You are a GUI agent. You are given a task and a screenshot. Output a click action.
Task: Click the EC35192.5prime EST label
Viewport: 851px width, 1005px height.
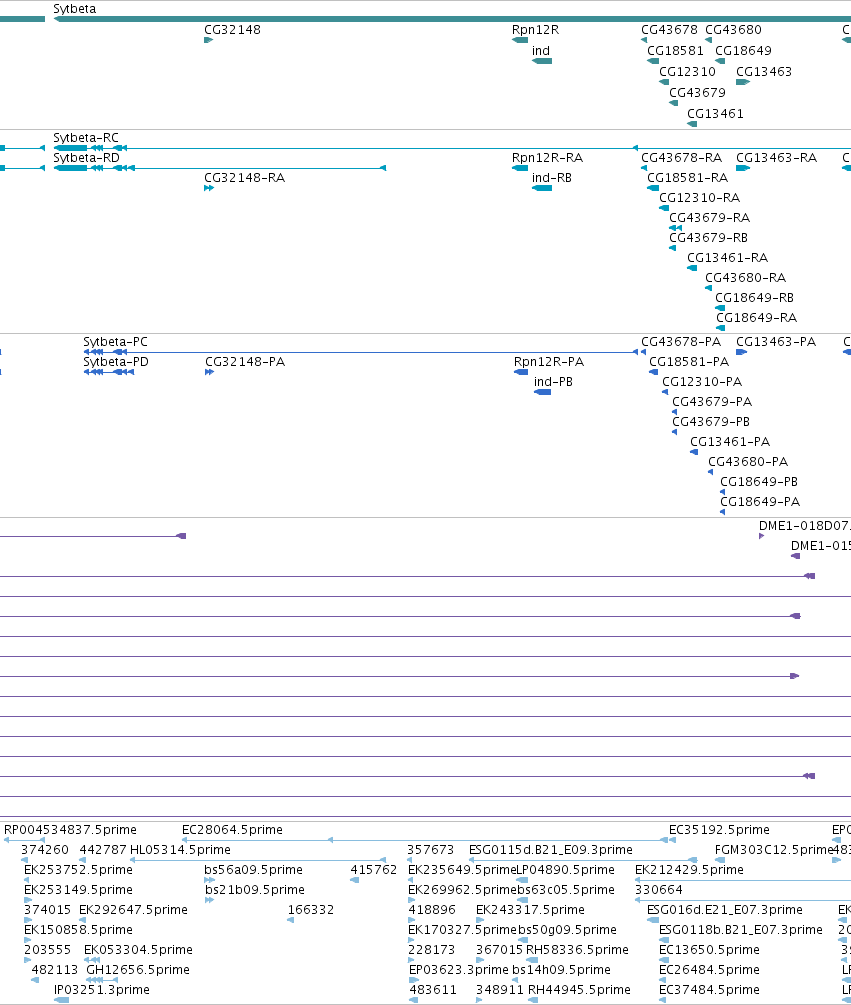[x=719, y=829]
